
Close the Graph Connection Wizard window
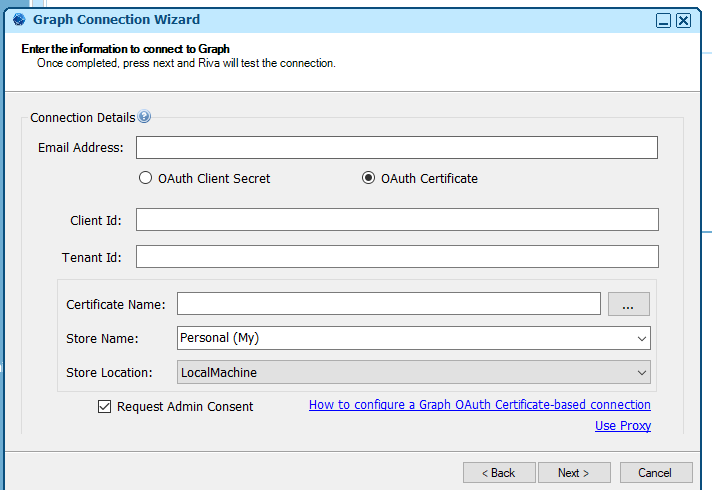click(x=683, y=20)
